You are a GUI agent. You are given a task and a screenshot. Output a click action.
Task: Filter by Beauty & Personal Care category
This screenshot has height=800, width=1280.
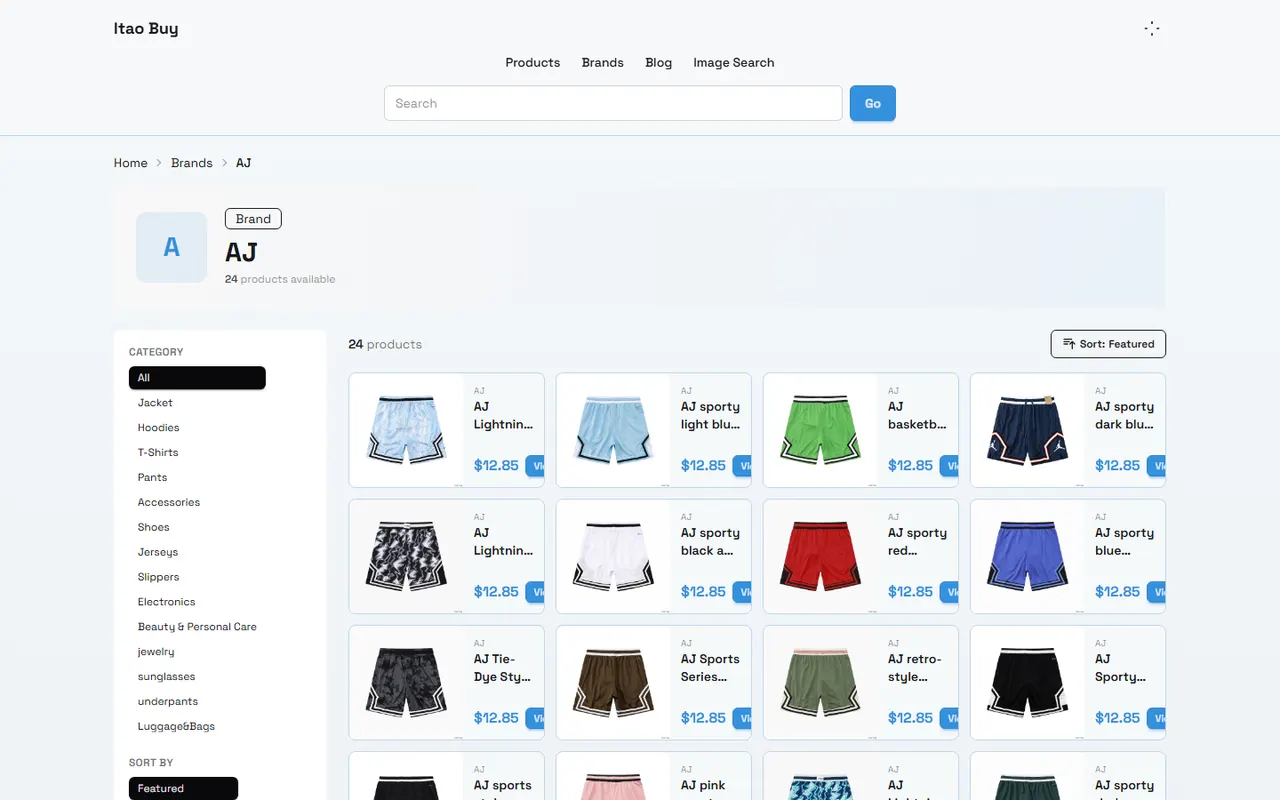pyautogui.click(x=197, y=627)
